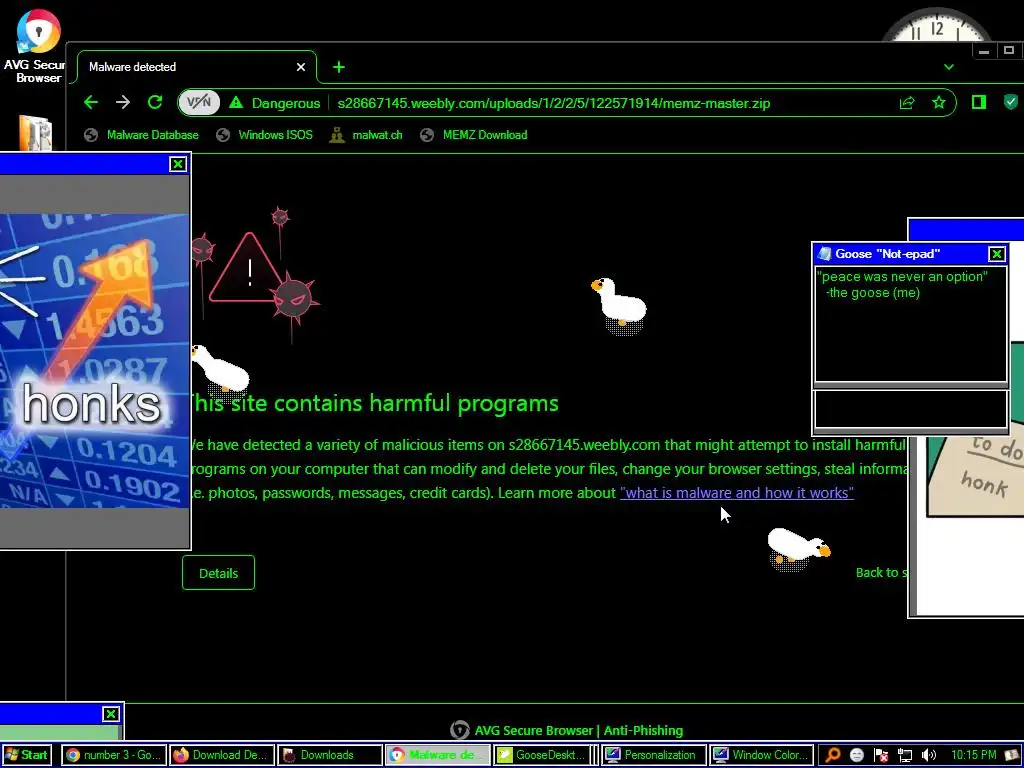Open the Action Center flag tray icon

[881, 755]
